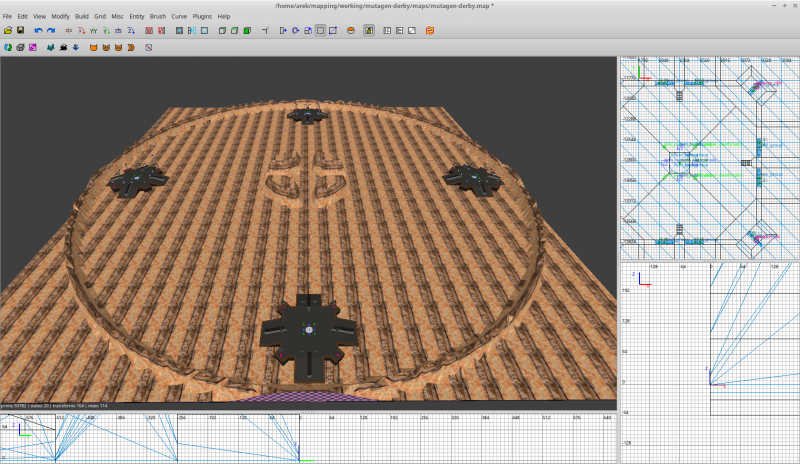Image resolution: width=800 pixels, height=464 pixels.
Task: Expand the Entity menu
Action: click(136, 17)
